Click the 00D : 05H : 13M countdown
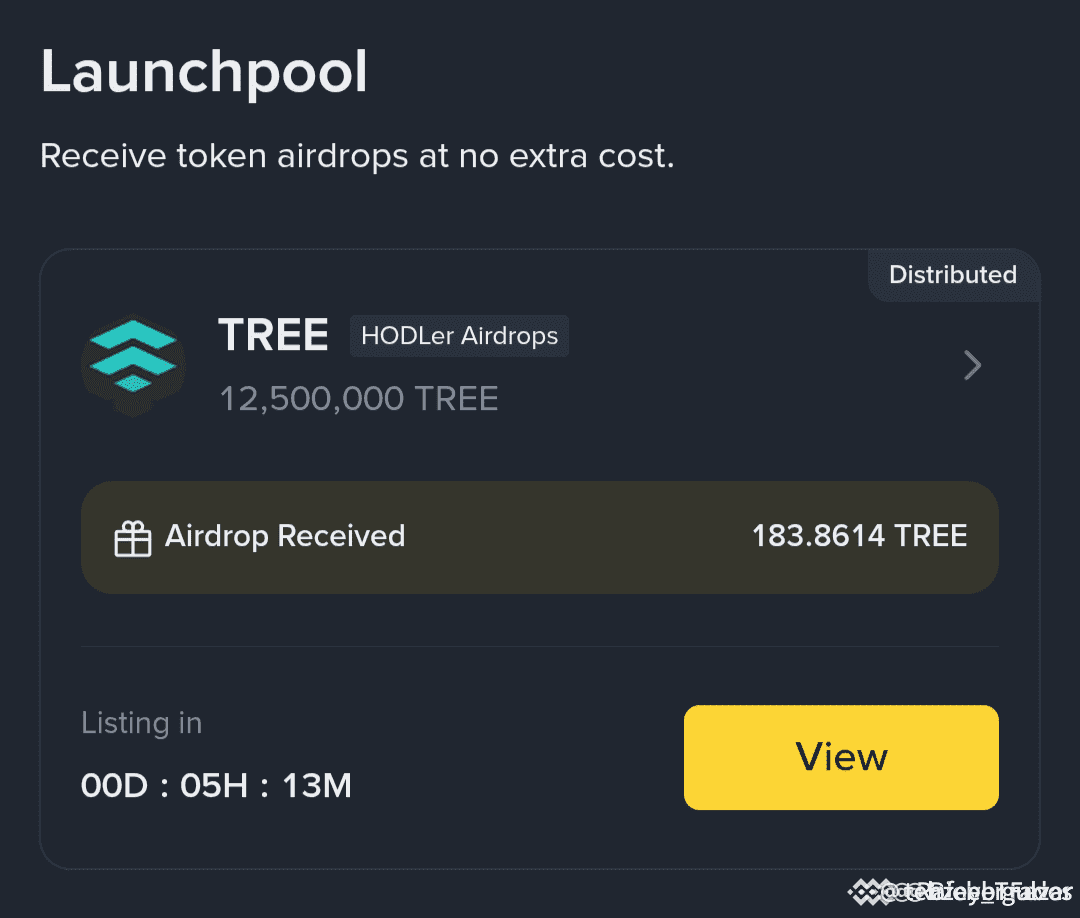 216,786
